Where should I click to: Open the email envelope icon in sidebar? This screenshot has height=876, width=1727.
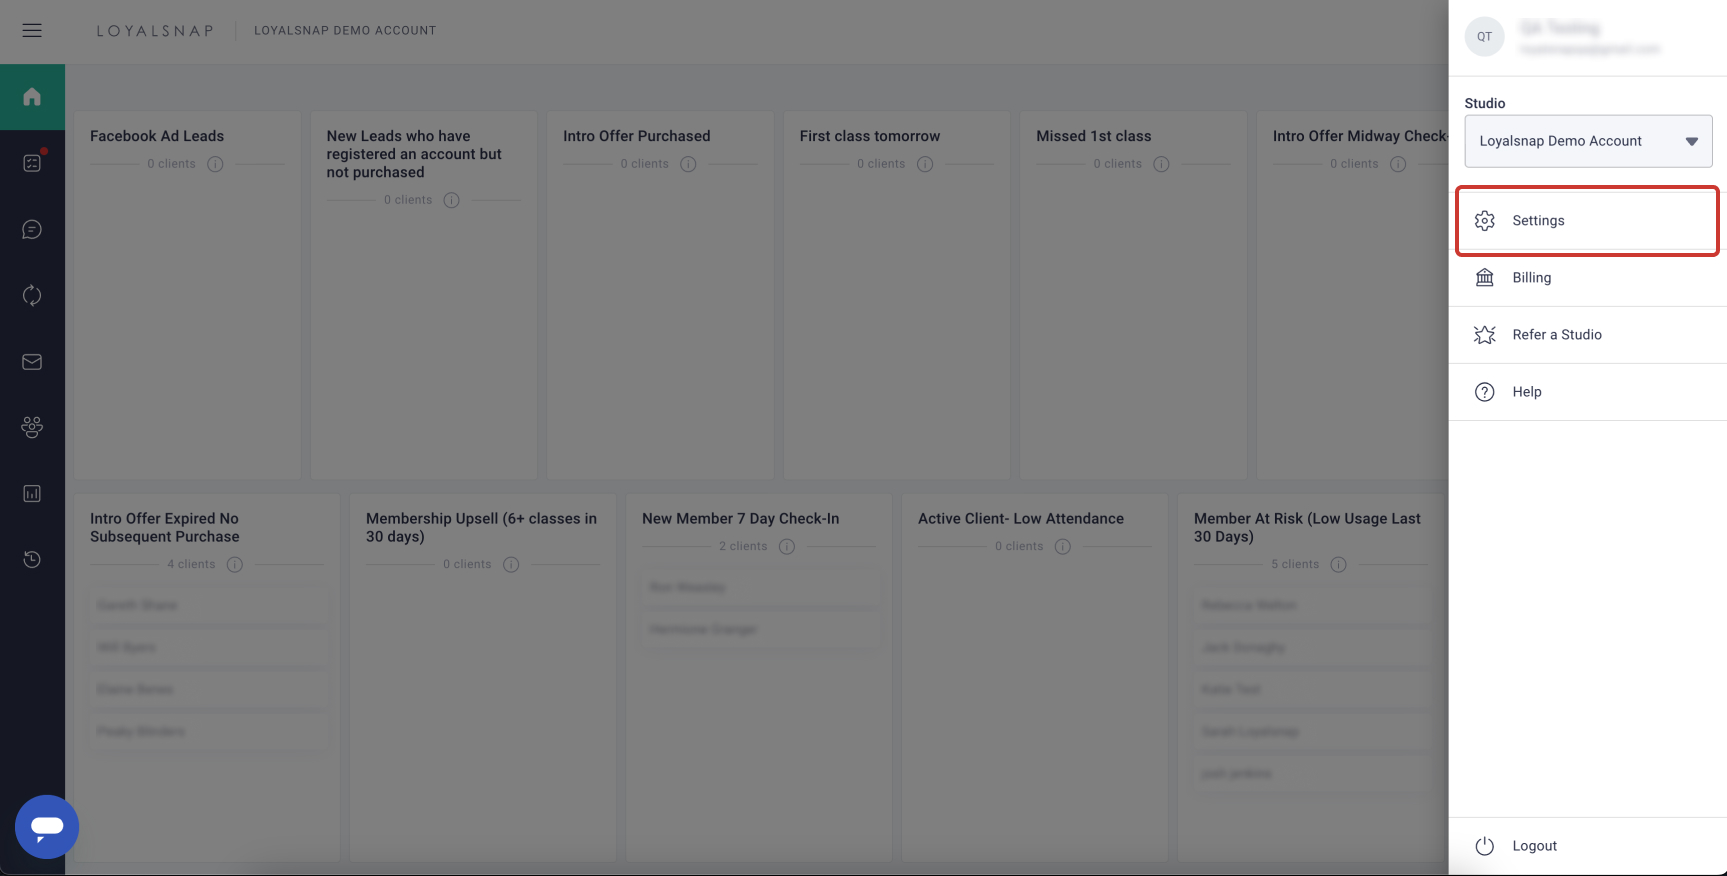(32, 362)
